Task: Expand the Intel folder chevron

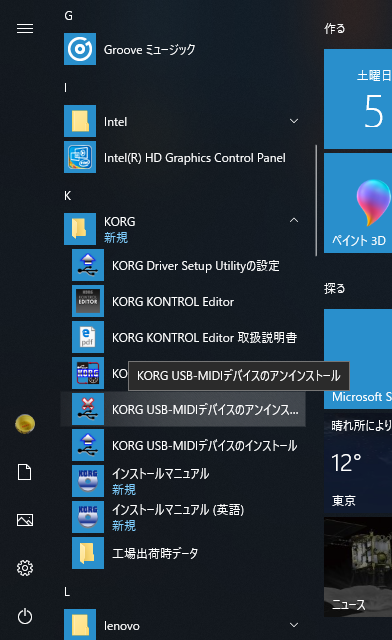Action: [294, 121]
